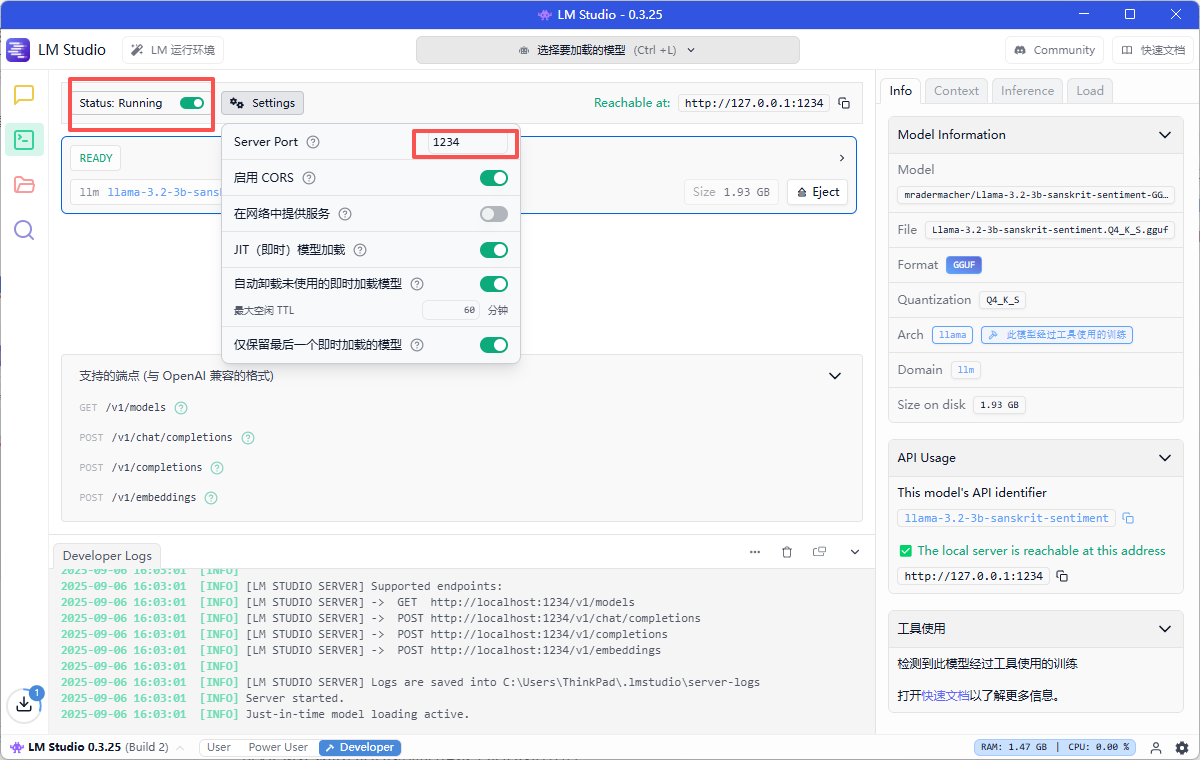Pop out the Developer Logs window
Viewport: 1200px width, 760px height.
point(820,552)
